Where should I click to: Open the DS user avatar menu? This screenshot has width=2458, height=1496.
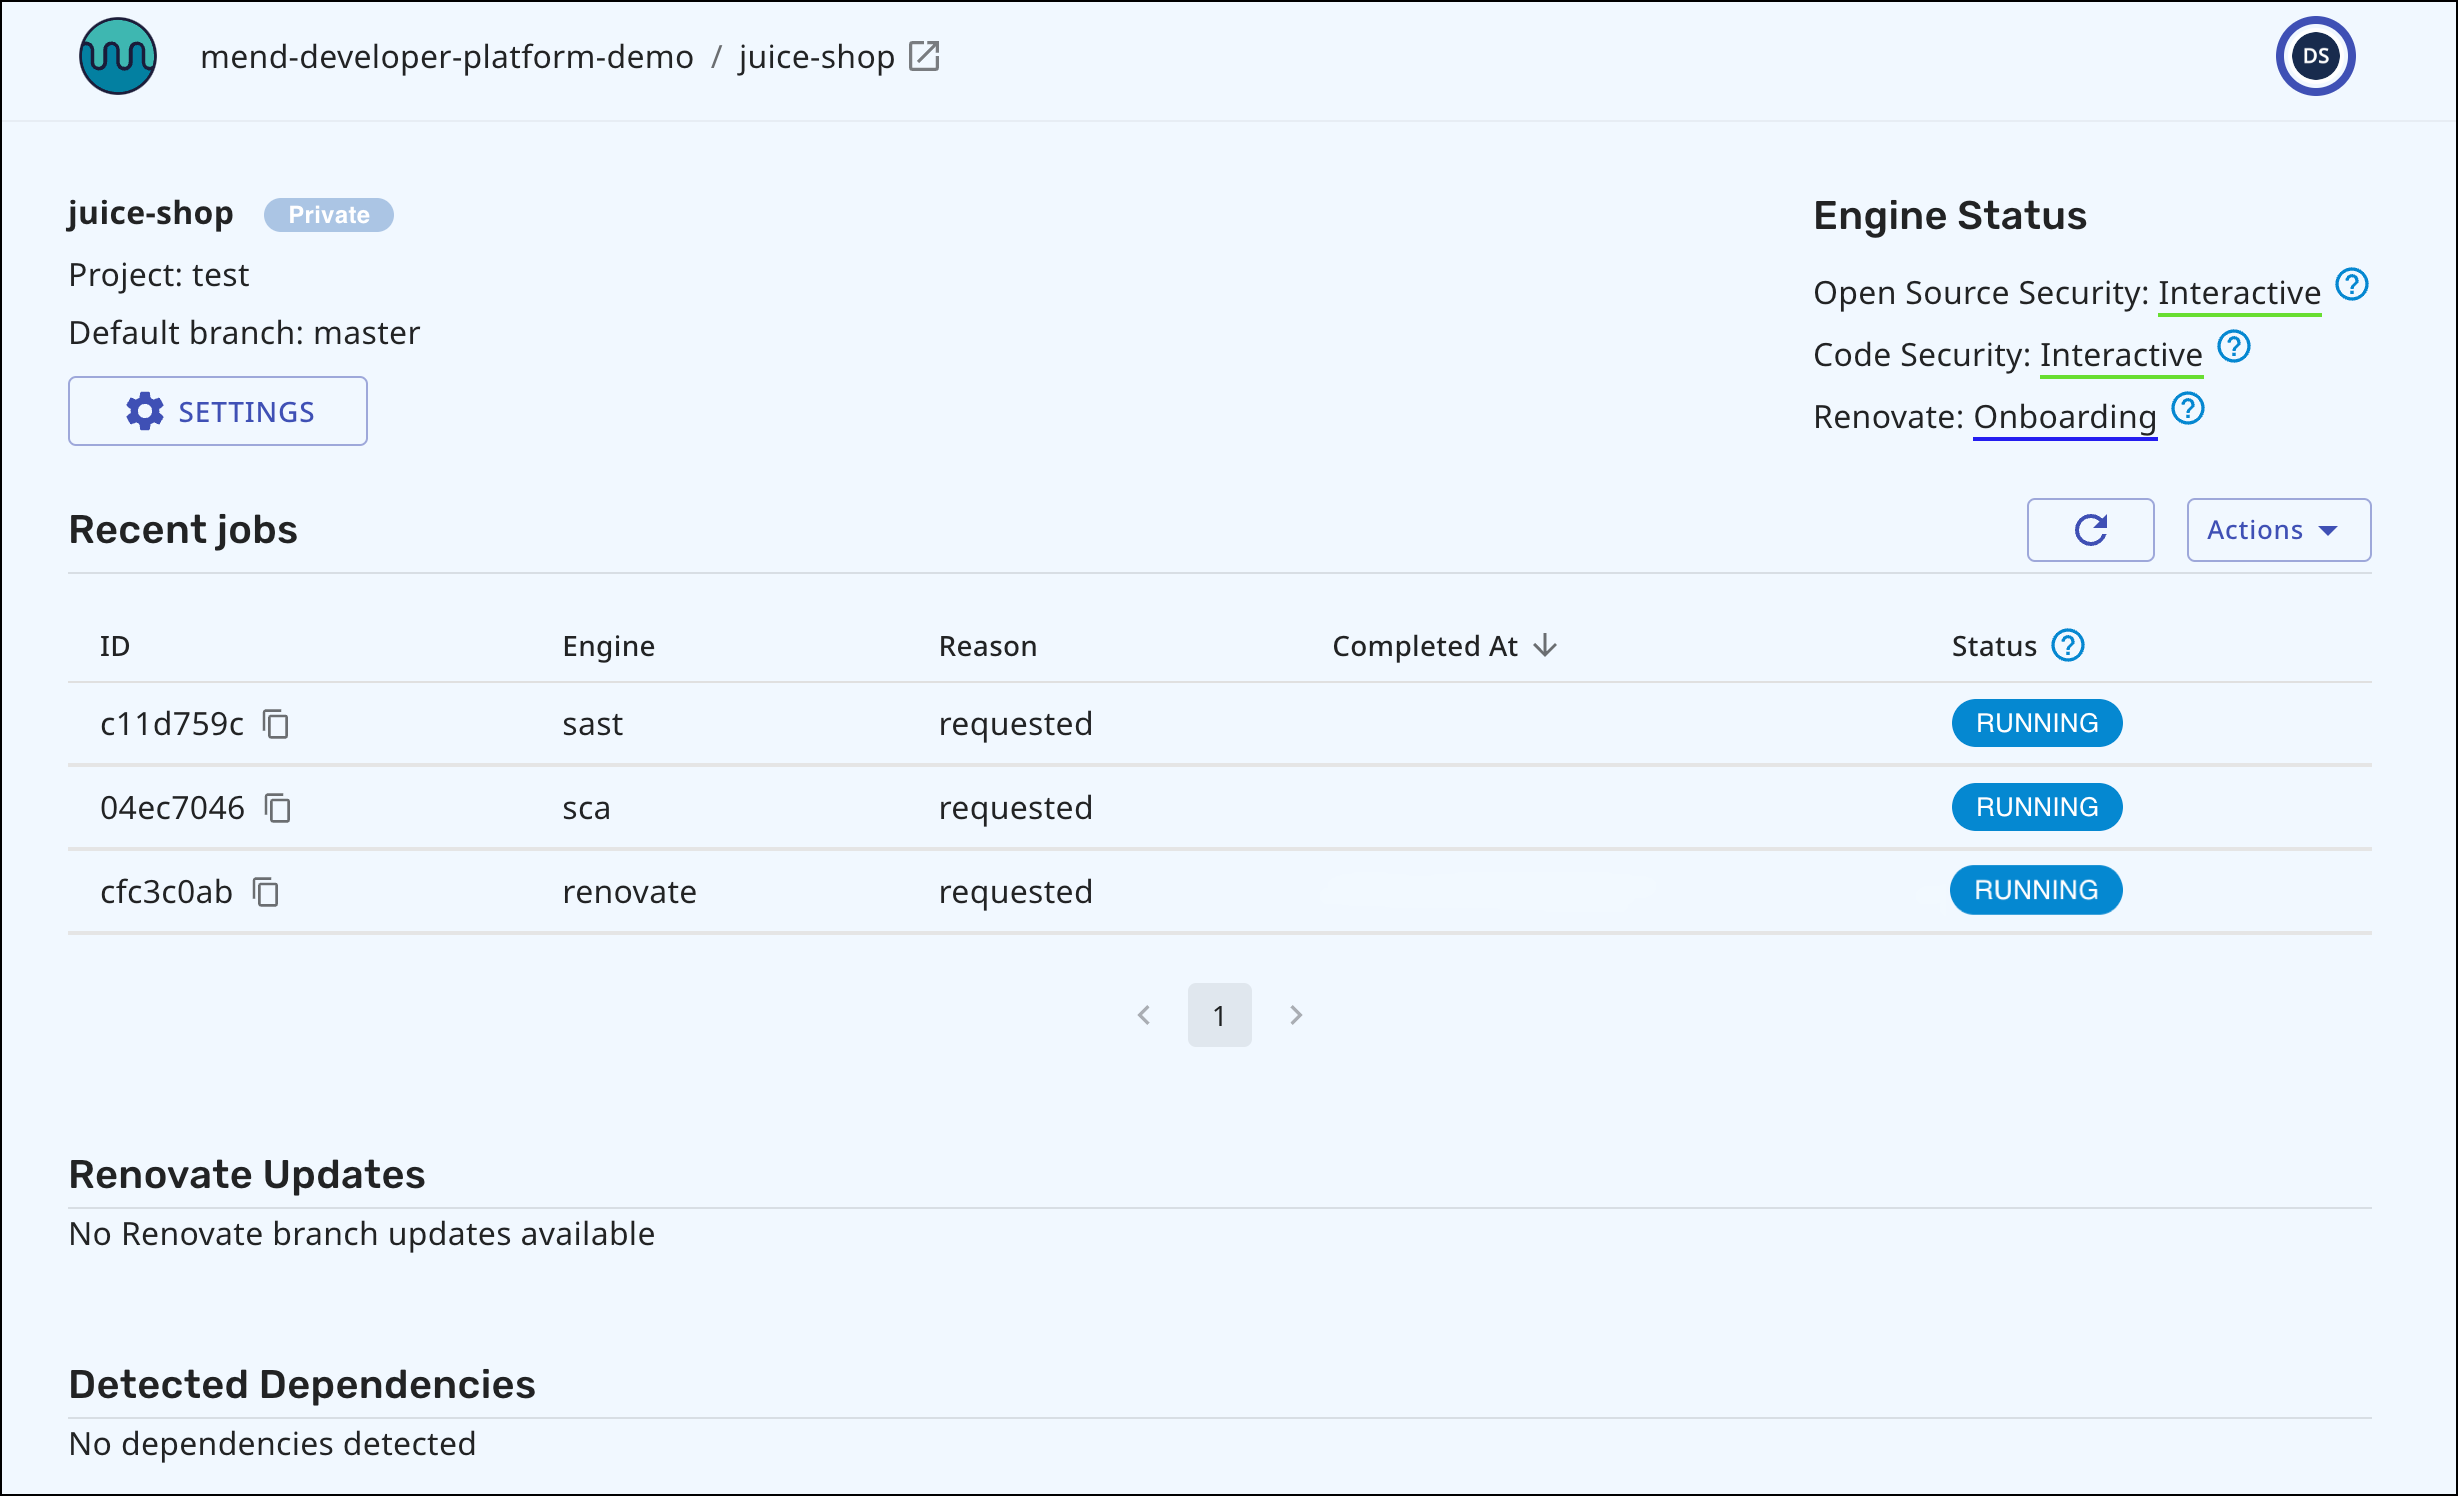click(x=2315, y=56)
